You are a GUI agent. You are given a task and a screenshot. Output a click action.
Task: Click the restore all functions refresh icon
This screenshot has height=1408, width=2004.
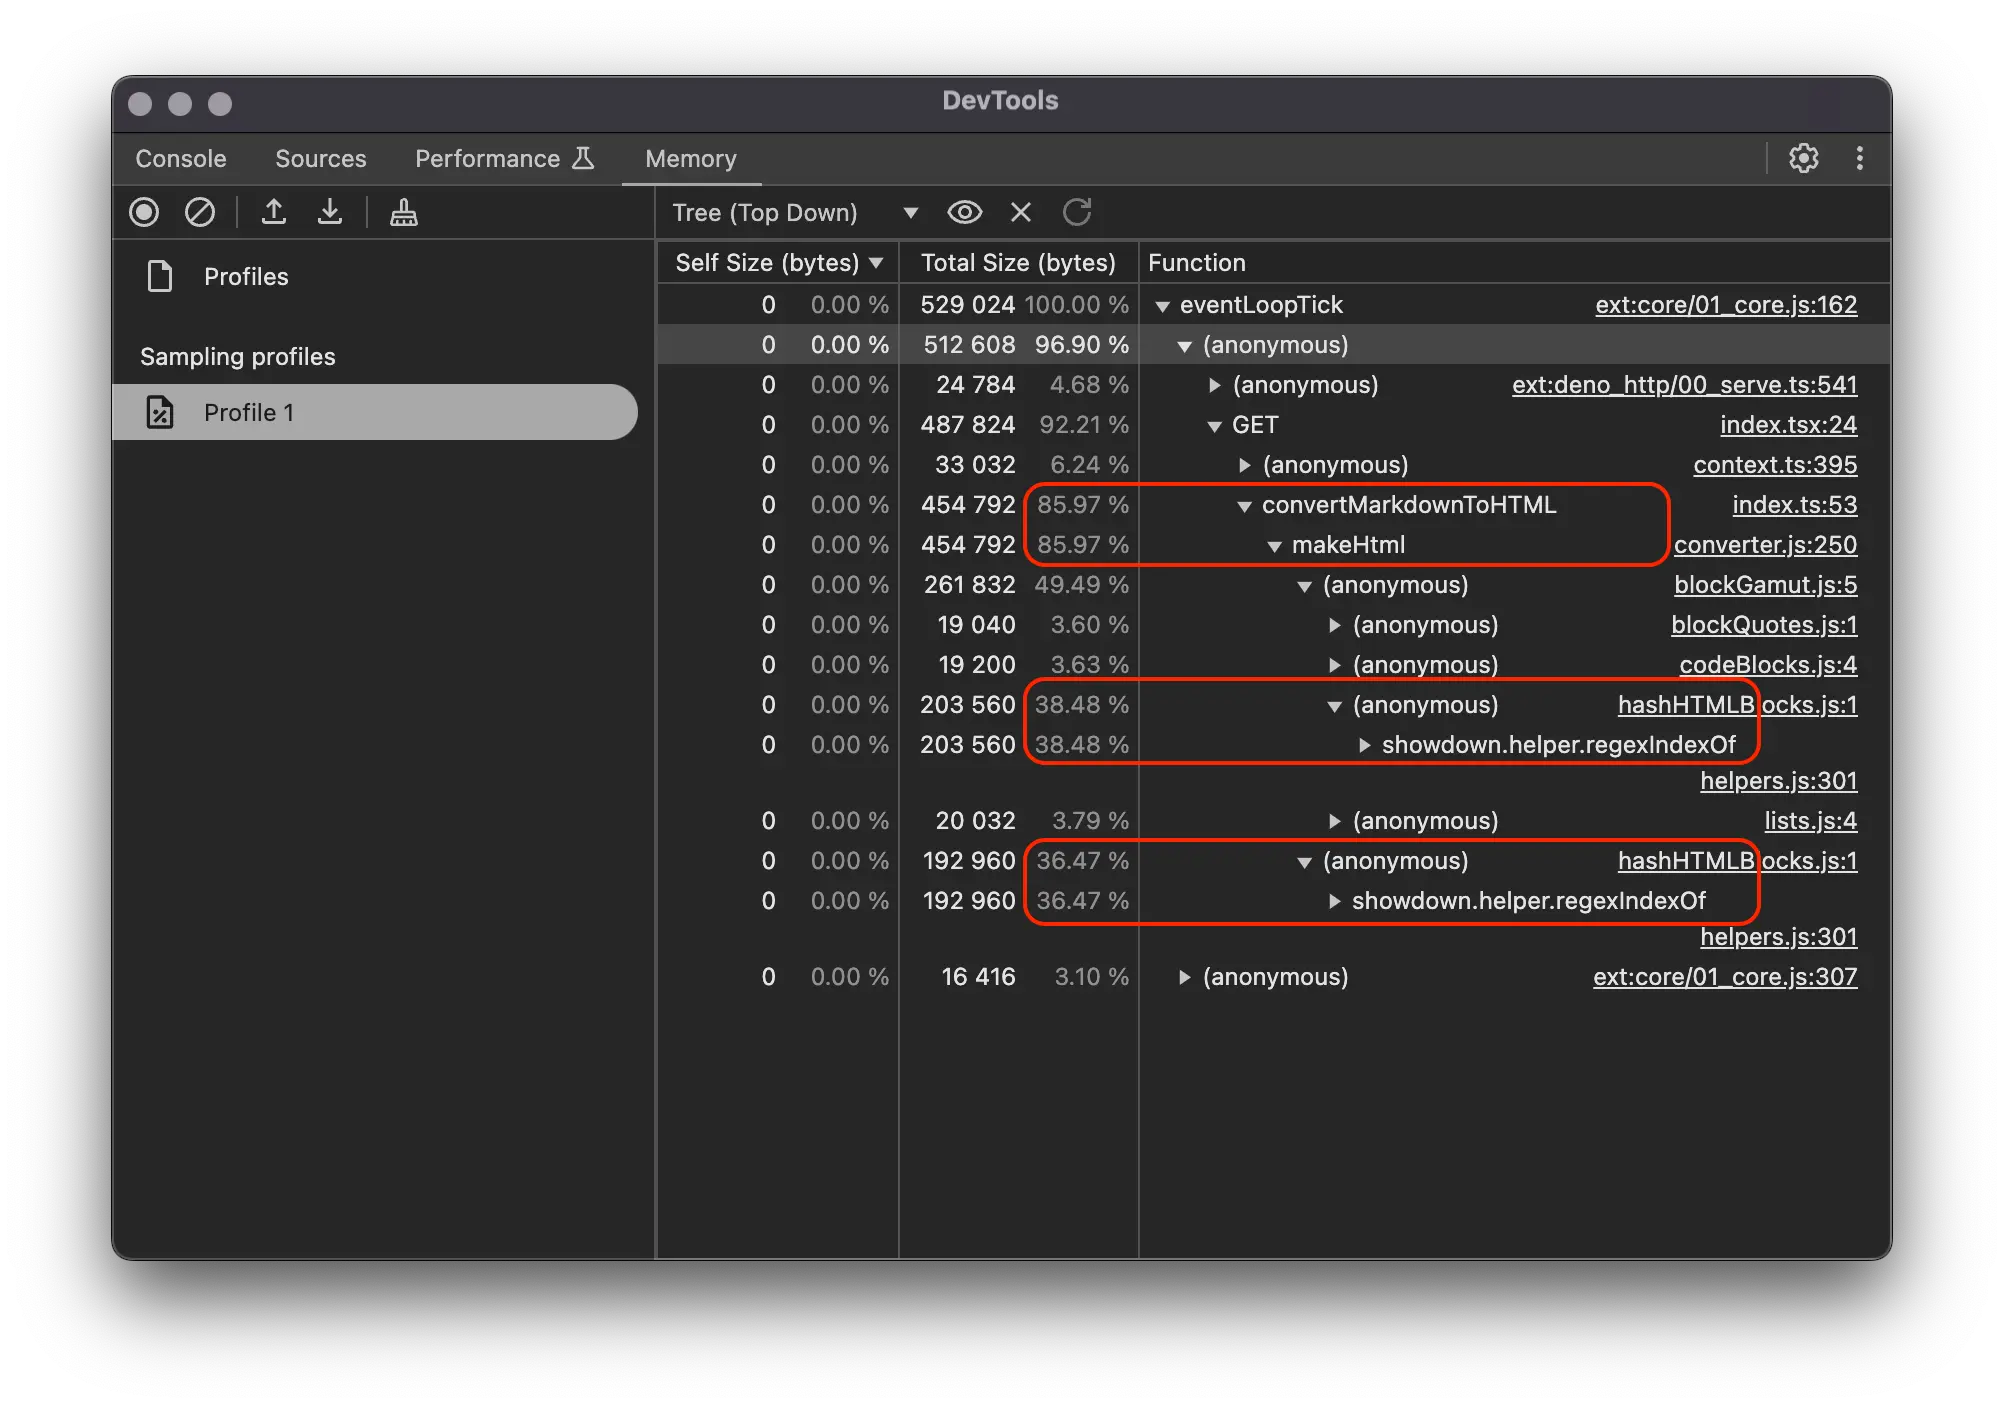[x=1076, y=212]
